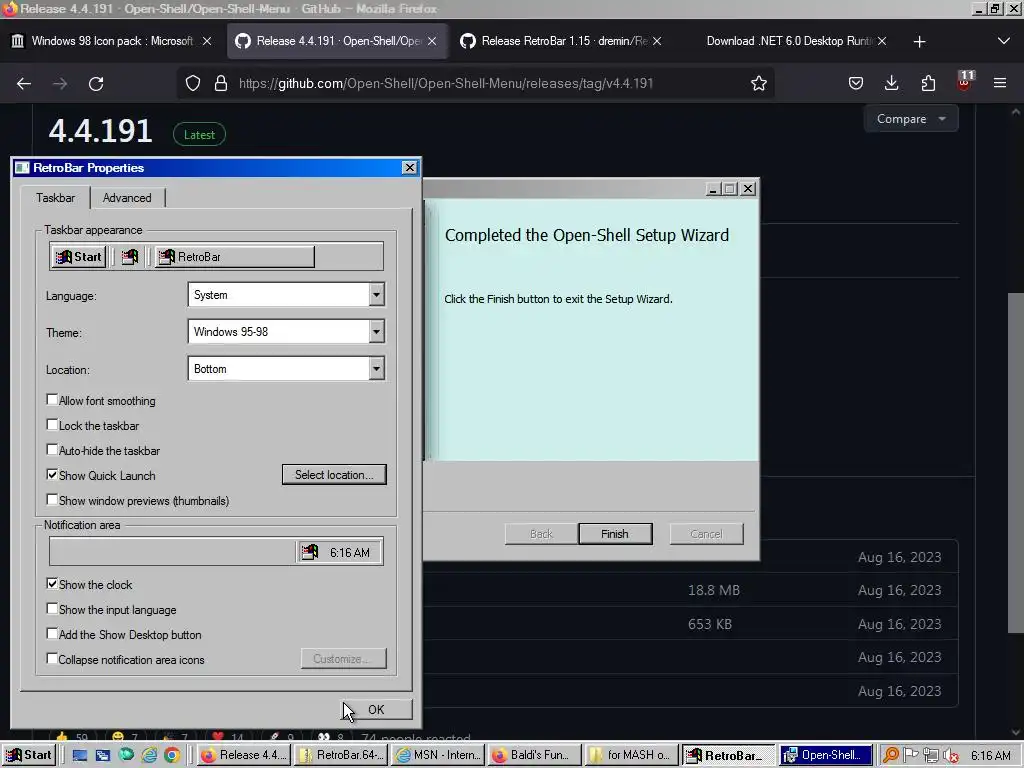Close the Release RetroBar 1.15 tab

(656, 41)
